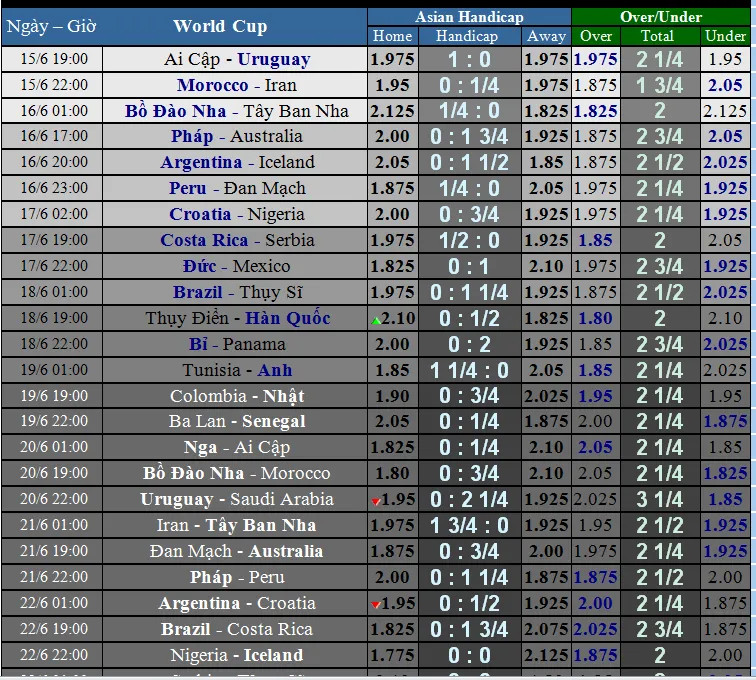Image resolution: width=756 pixels, height=680 pixels.
Task: Click the Nga - Ai Cập match name
Action: point(237,448)
